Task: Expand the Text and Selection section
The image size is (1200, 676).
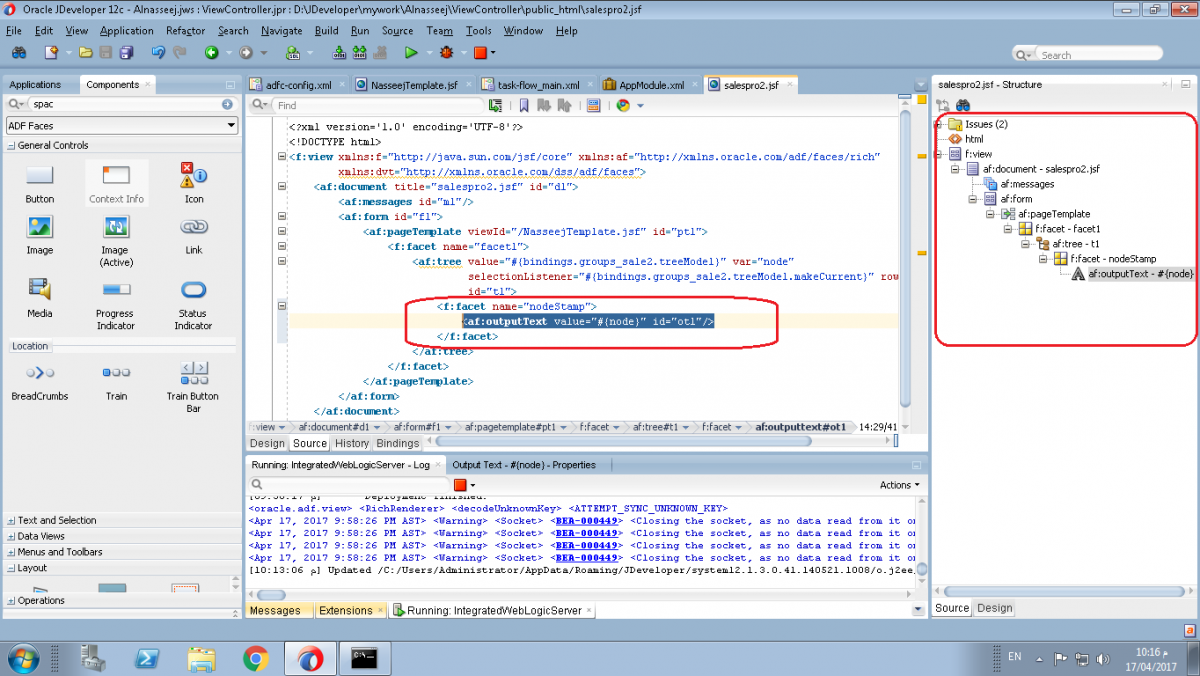Action: (11, 520)
